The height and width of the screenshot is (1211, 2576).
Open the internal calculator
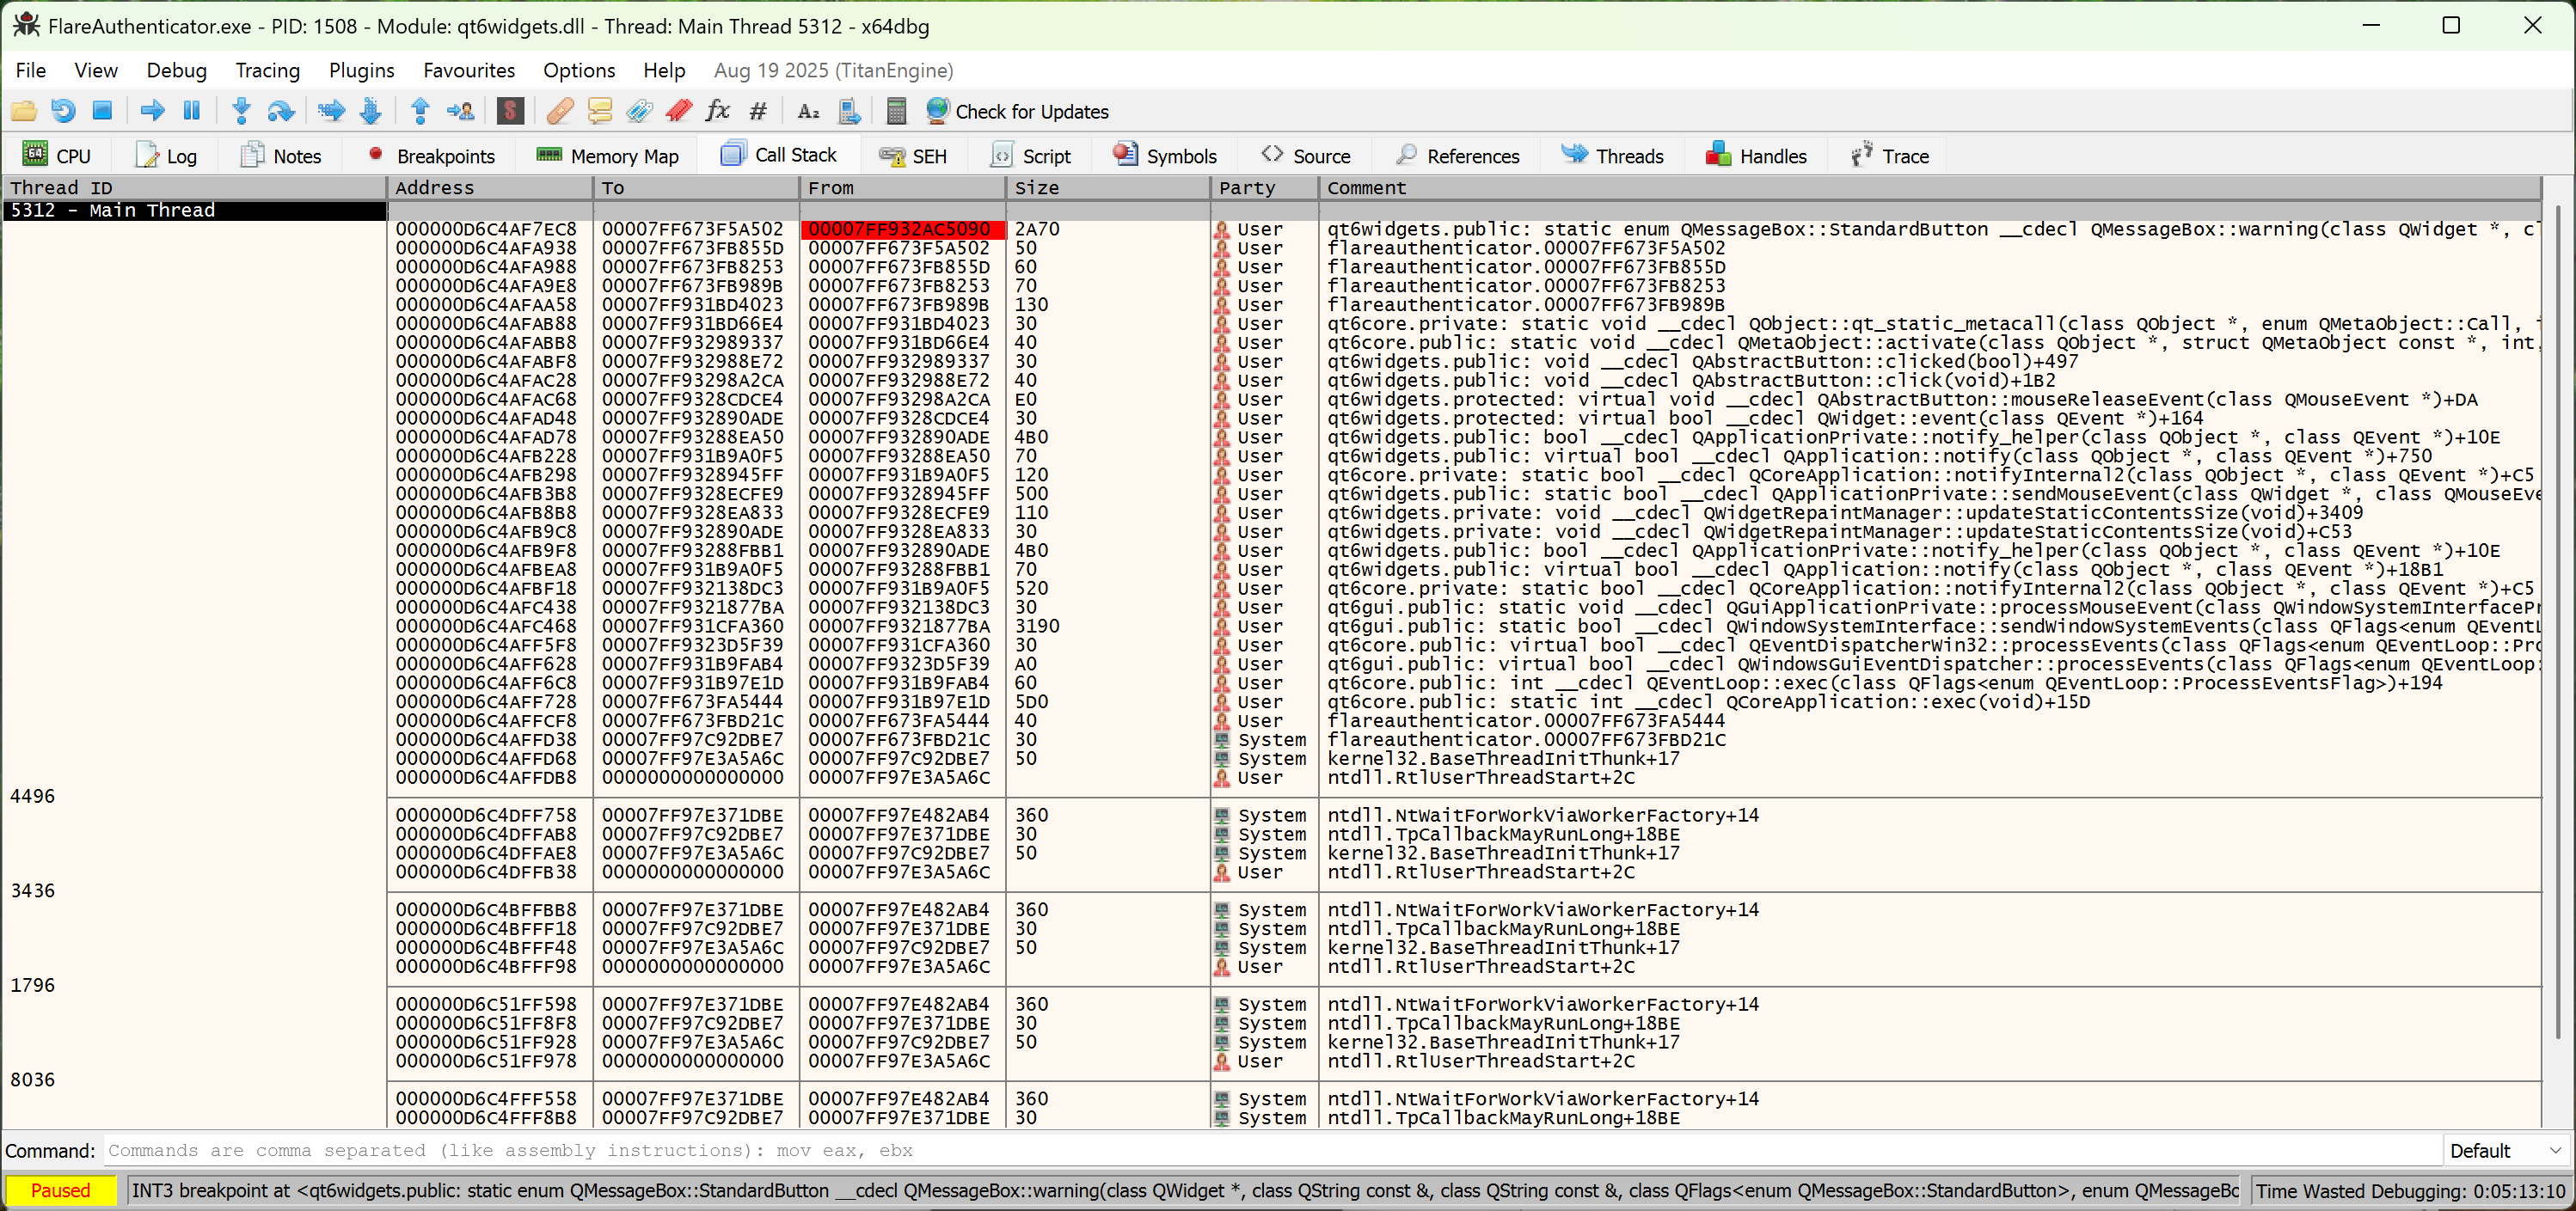point(895,111)
